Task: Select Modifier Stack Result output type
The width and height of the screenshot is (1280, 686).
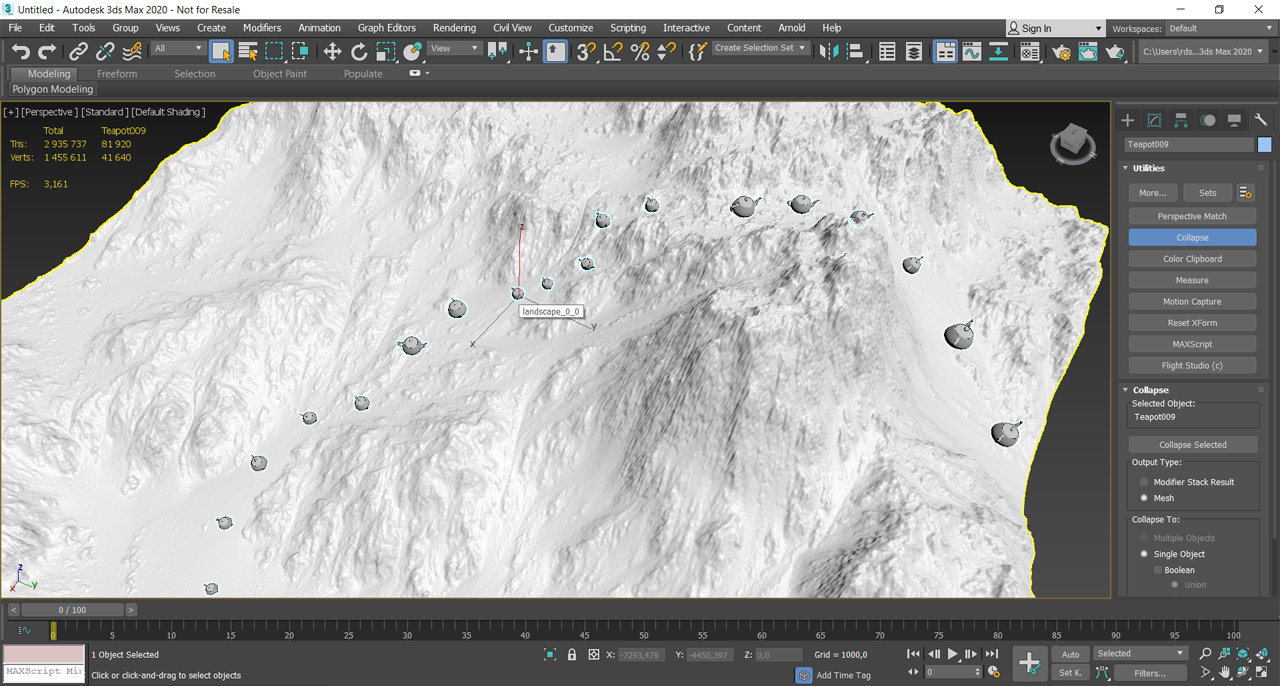Action: click(1144, 482)
